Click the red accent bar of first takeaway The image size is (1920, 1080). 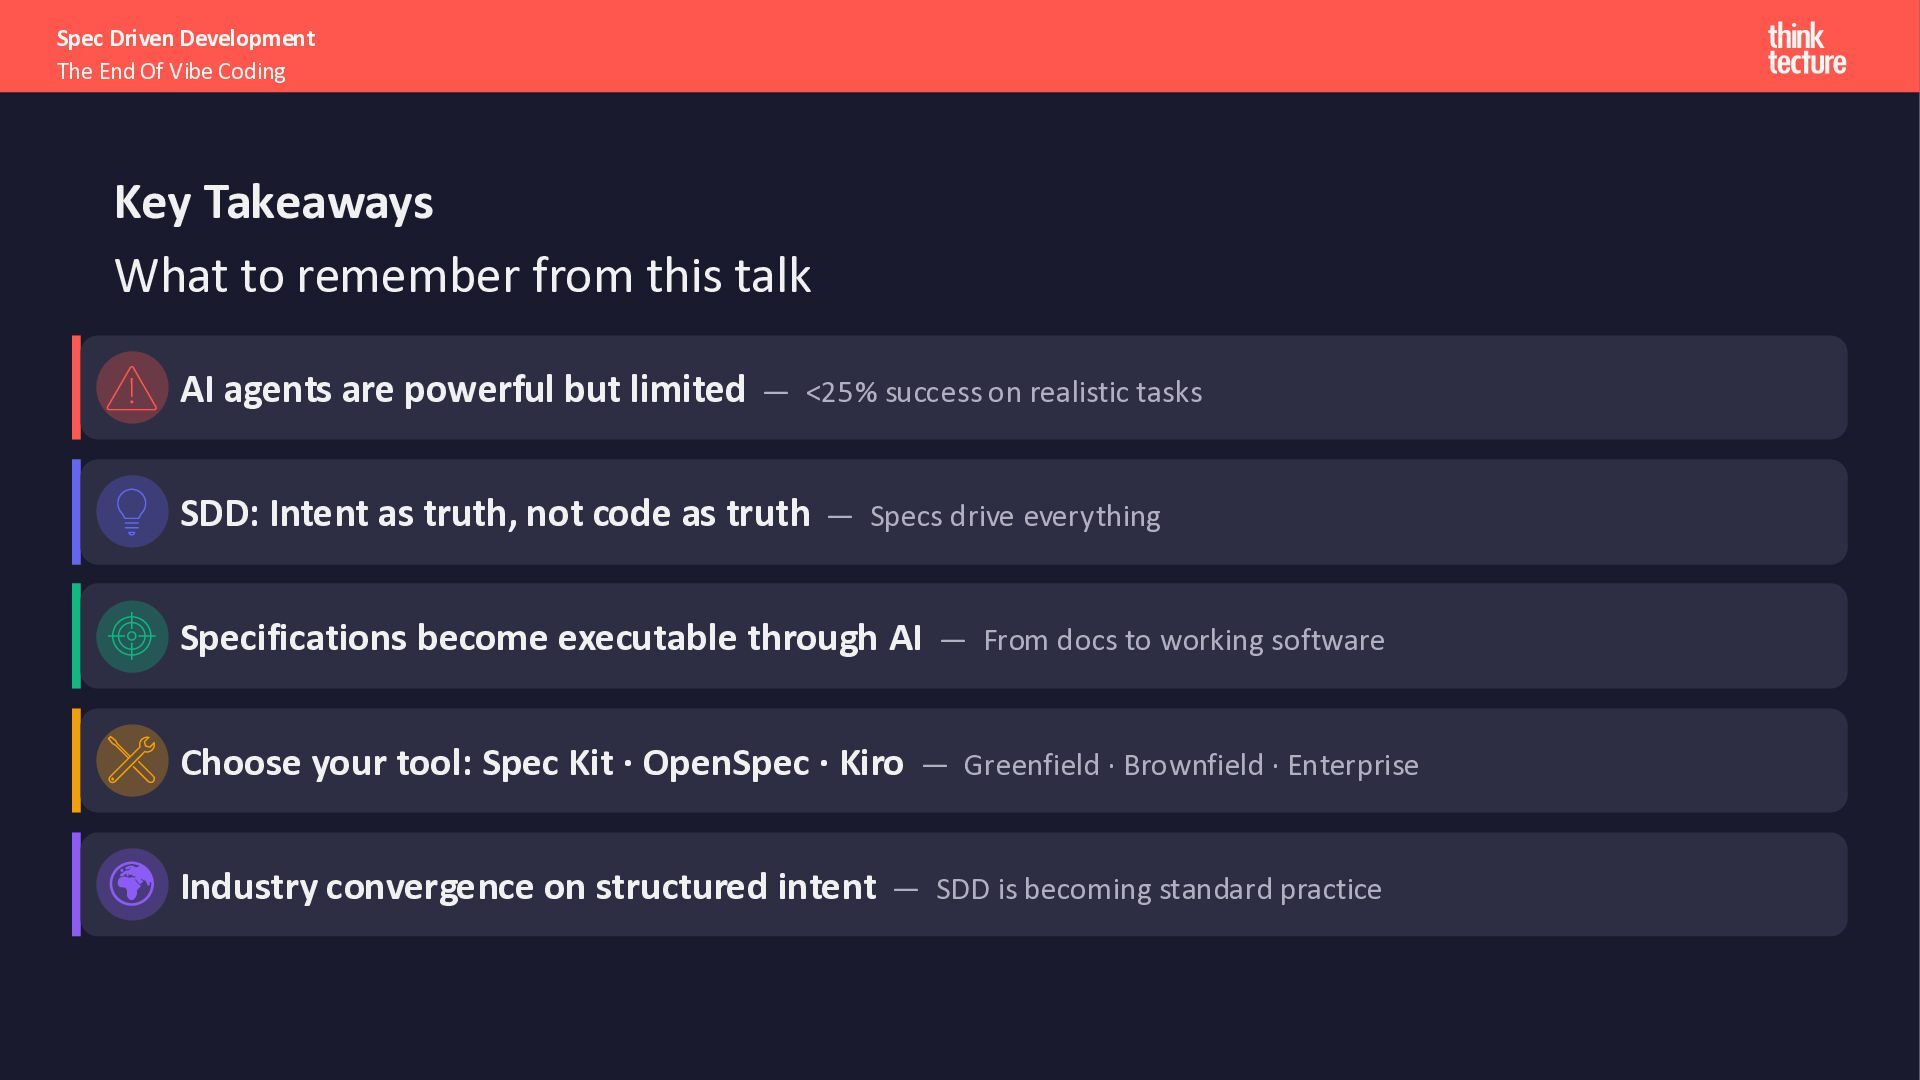pyautogui.click(x=76, y=388)
